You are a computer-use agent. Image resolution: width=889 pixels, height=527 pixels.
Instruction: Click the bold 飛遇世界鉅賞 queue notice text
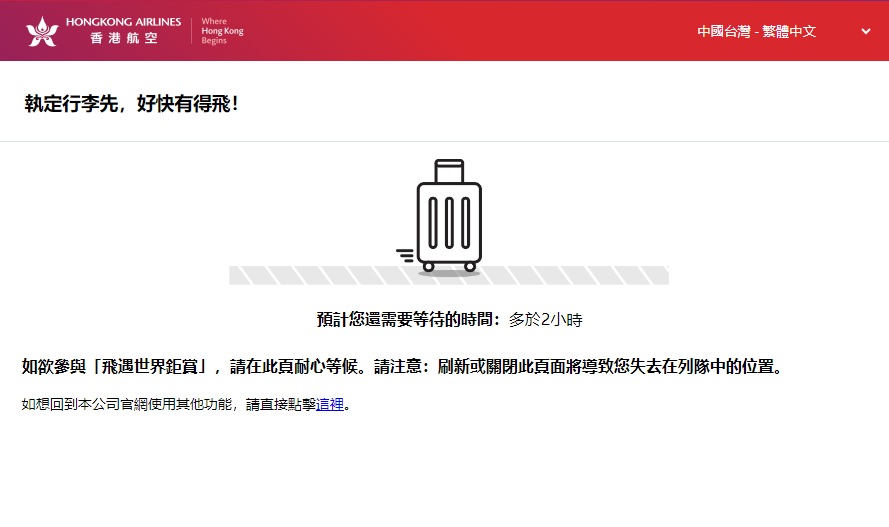400,366
